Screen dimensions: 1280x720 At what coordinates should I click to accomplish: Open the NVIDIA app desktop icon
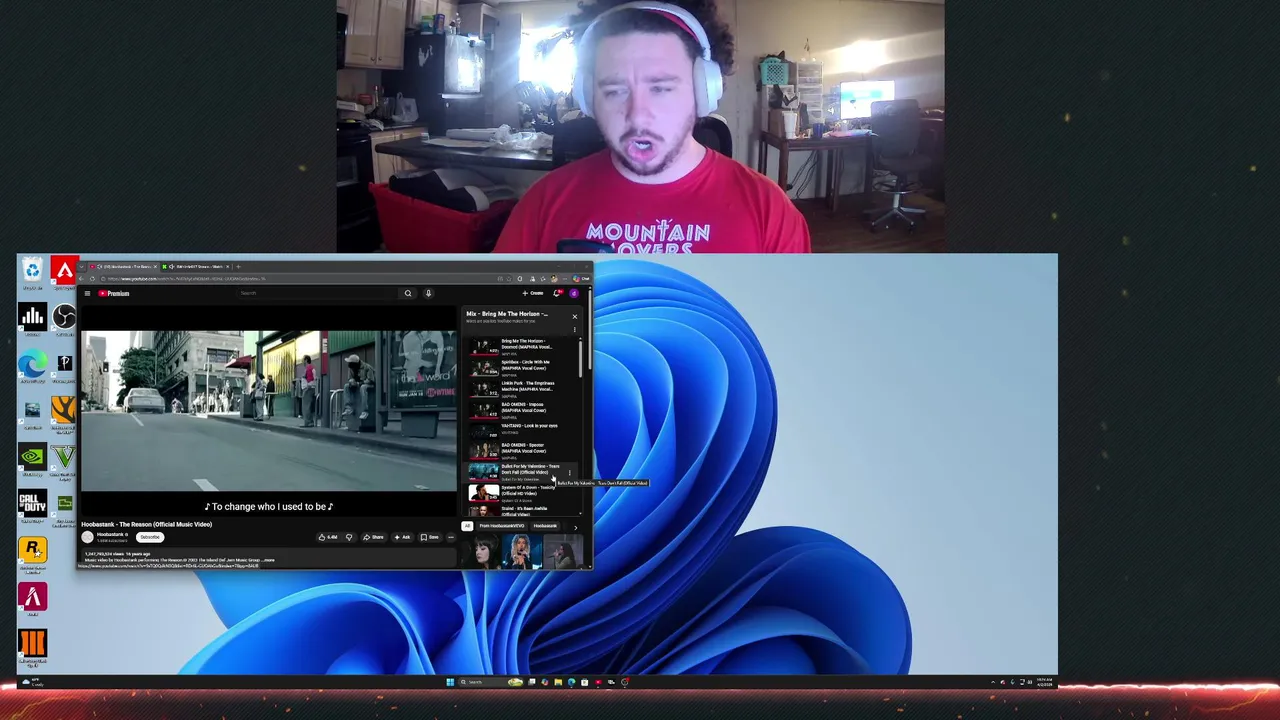point(32,458)
